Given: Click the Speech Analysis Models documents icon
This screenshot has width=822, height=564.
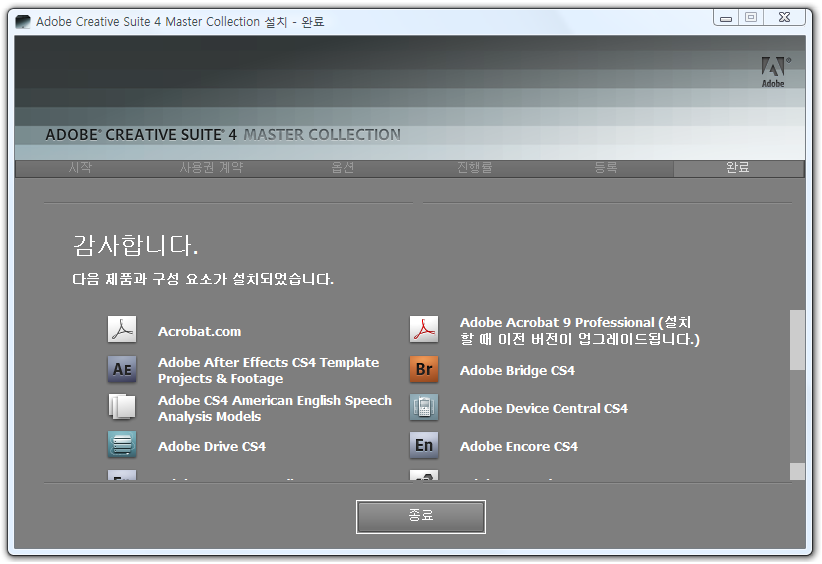Looking at the screenshot, I should click(122, 407).
